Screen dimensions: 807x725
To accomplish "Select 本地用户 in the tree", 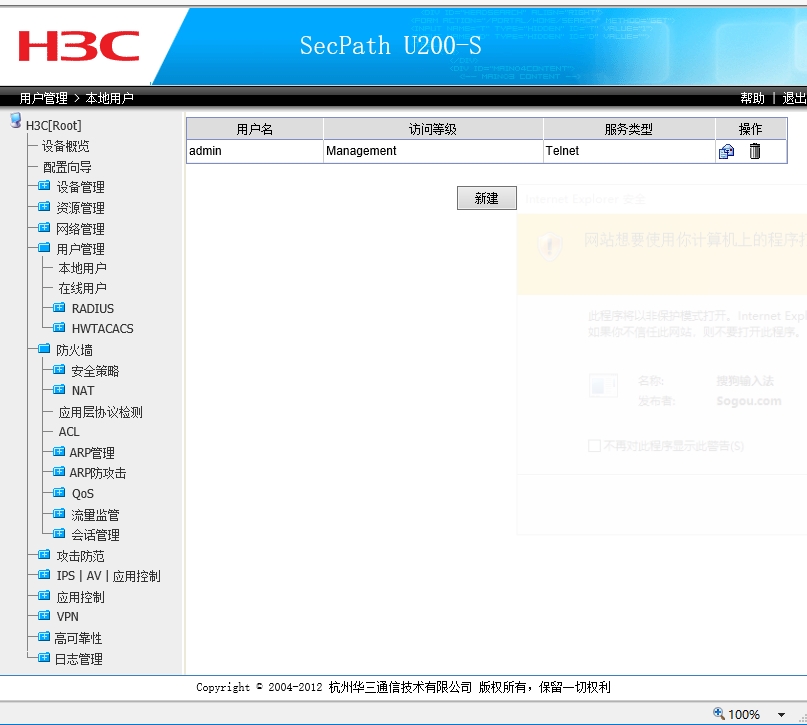I will 82,268.
